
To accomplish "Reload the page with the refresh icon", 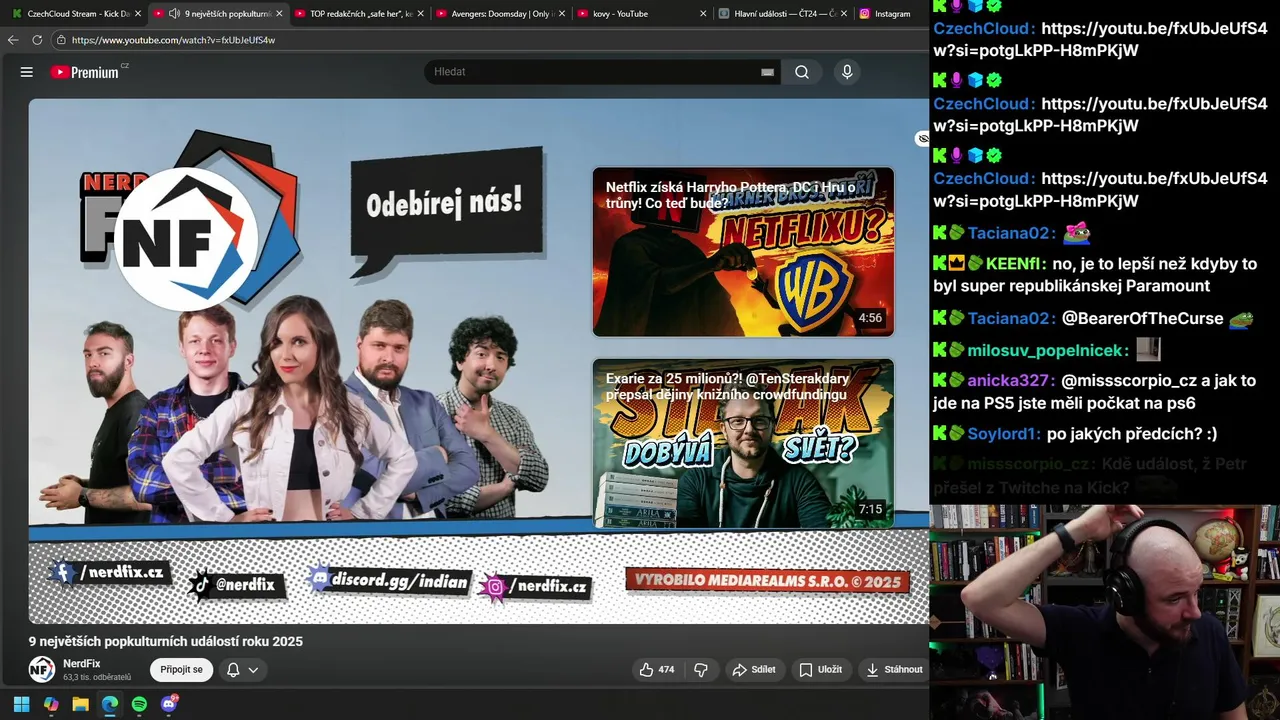I will [37, 40].
